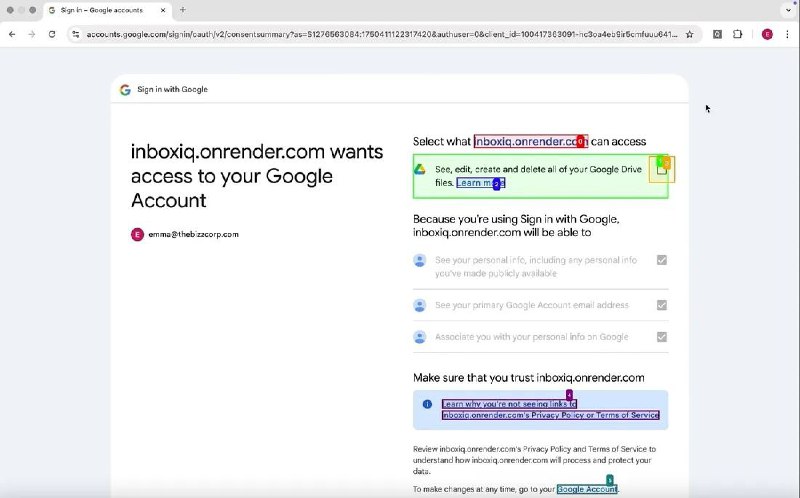Open Learn why you're not seeing links
Image resolution: width=800 pixels, height=498 pixels.
(x=551, y=409)
